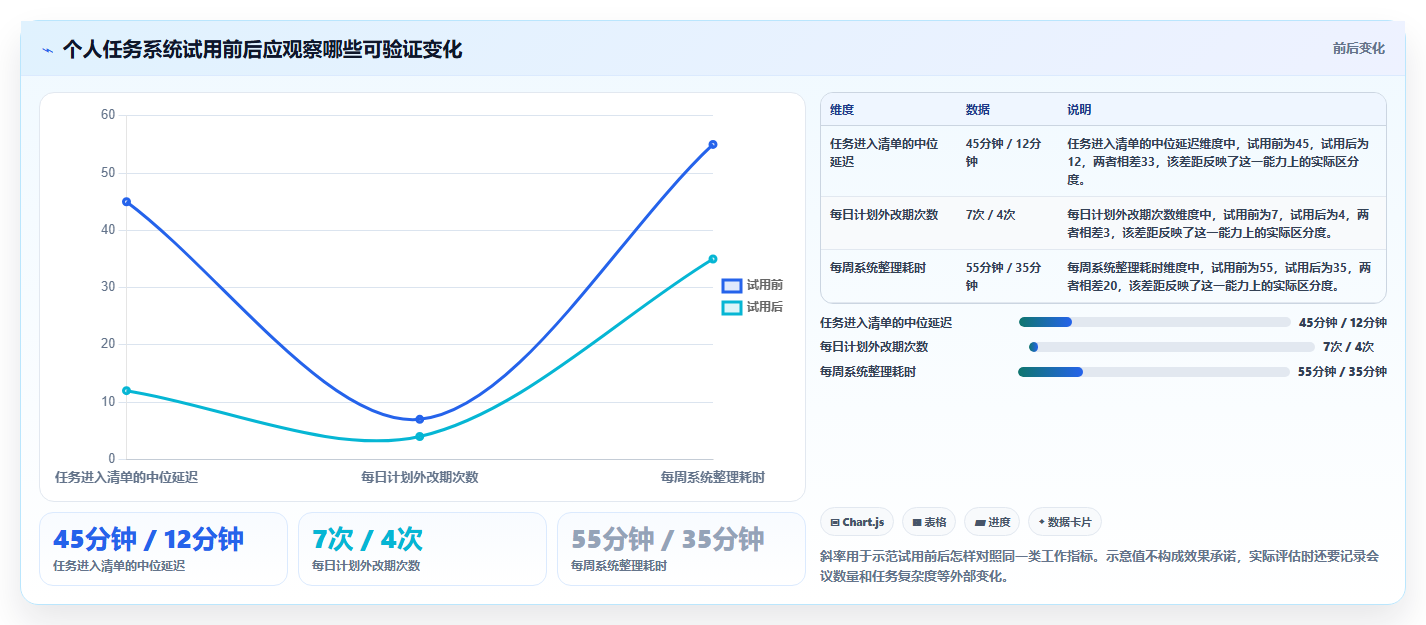Click progress value 7次 / 4次 at bar end

pos(1348,347)
